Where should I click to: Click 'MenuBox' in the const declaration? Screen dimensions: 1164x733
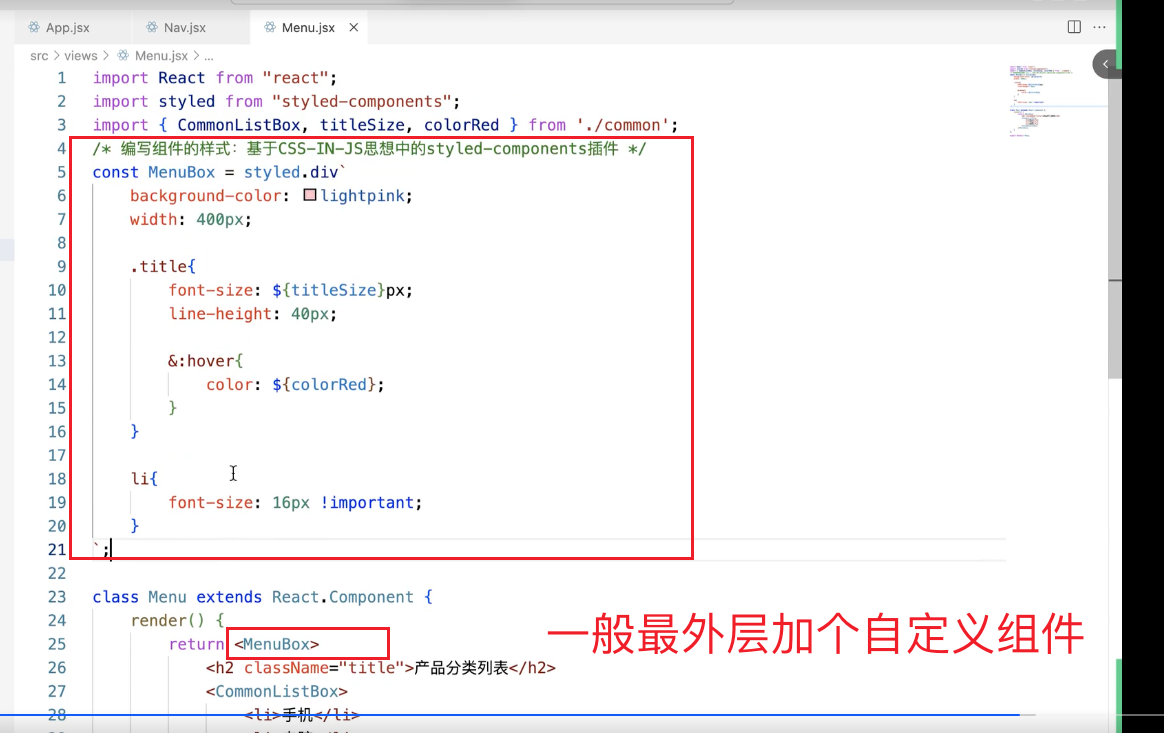(x=181, y=172)
